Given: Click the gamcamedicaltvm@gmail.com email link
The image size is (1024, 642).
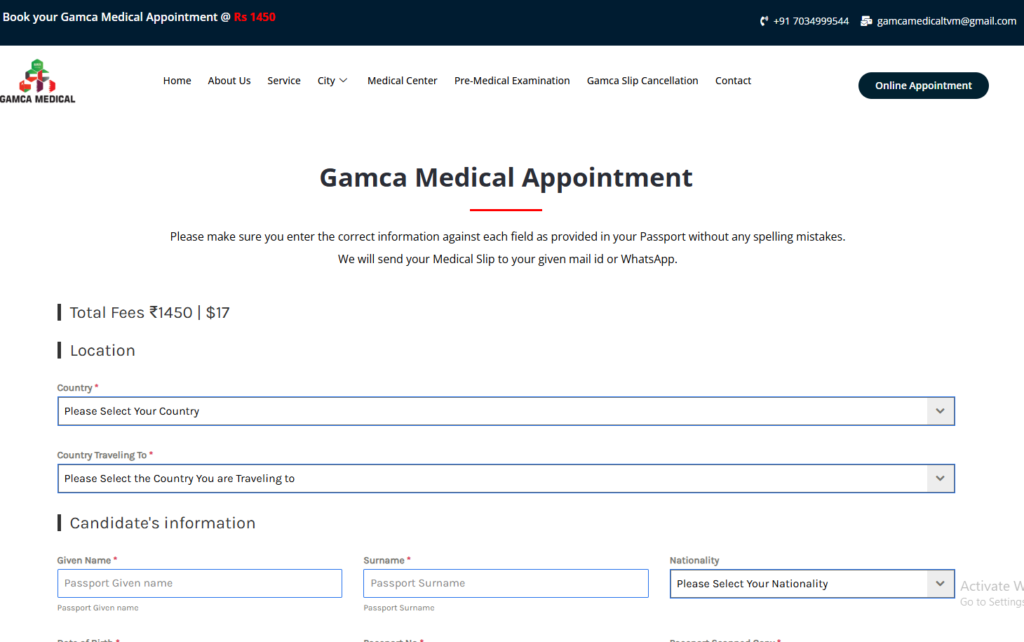Looking at the screenshot, I should coord(946,21).
